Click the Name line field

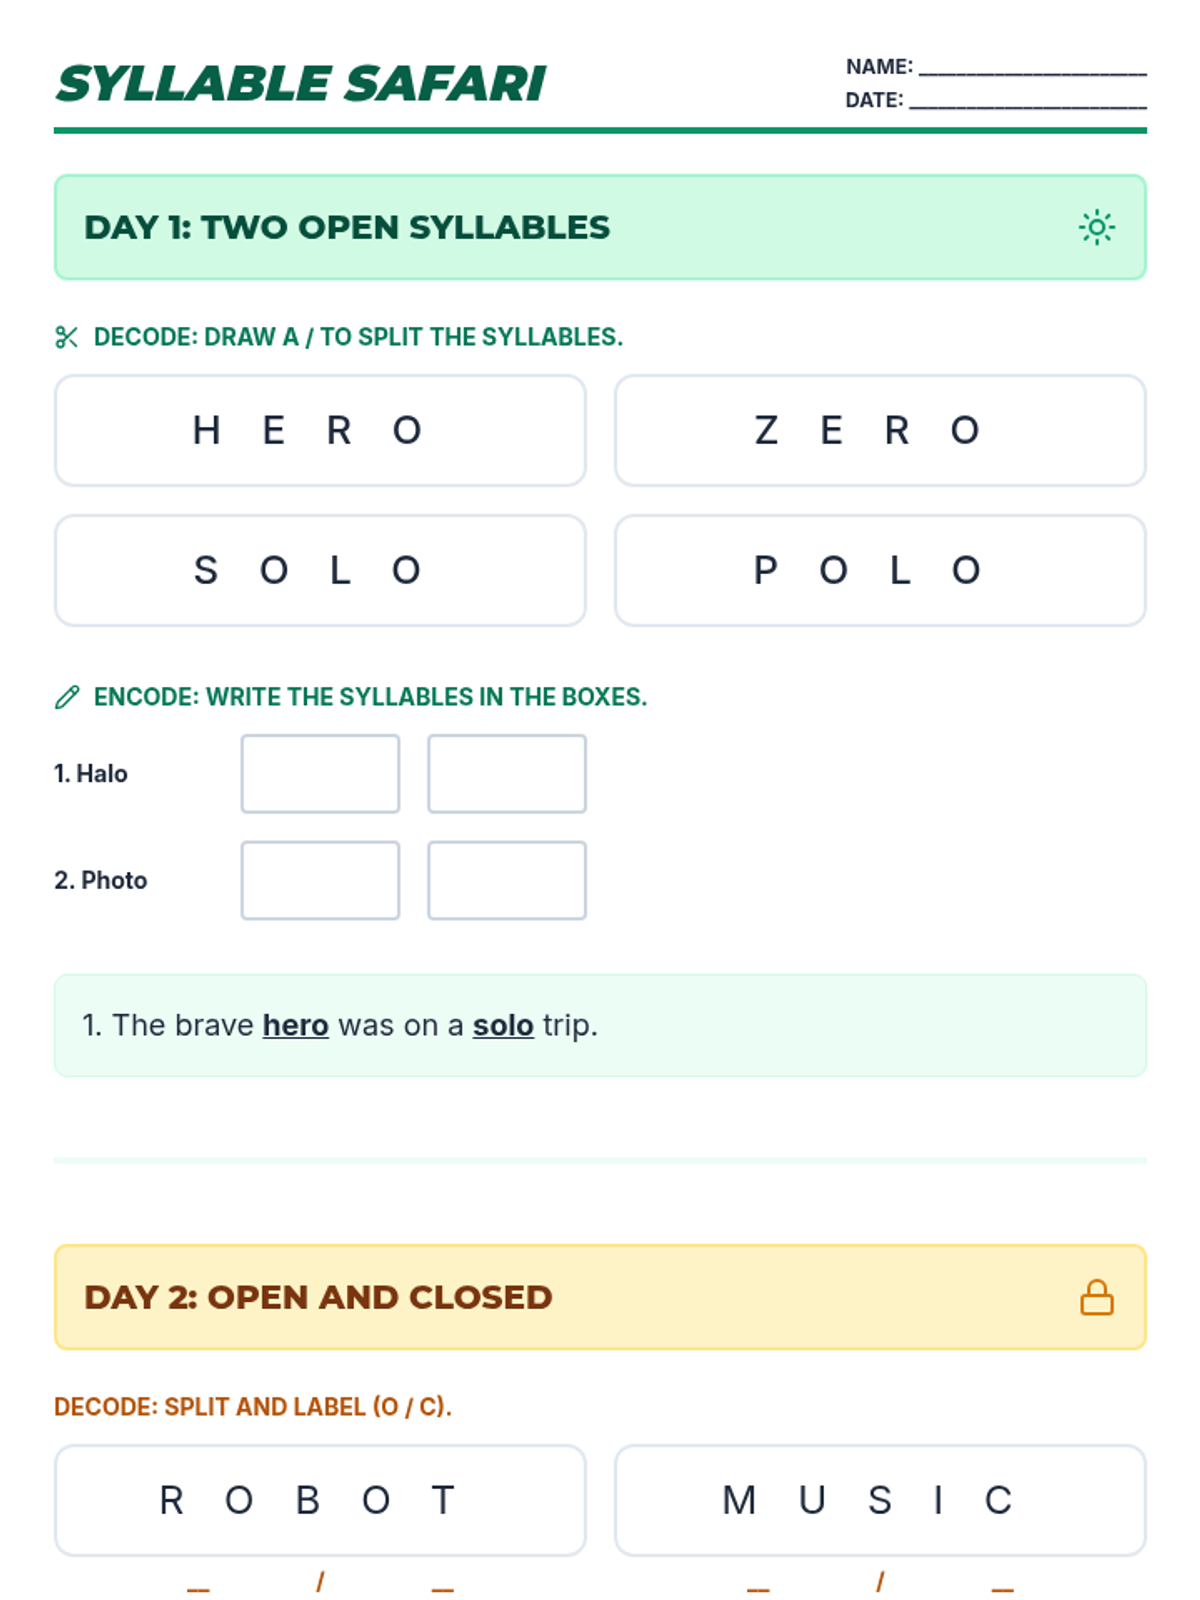[x=1032, y=67]
